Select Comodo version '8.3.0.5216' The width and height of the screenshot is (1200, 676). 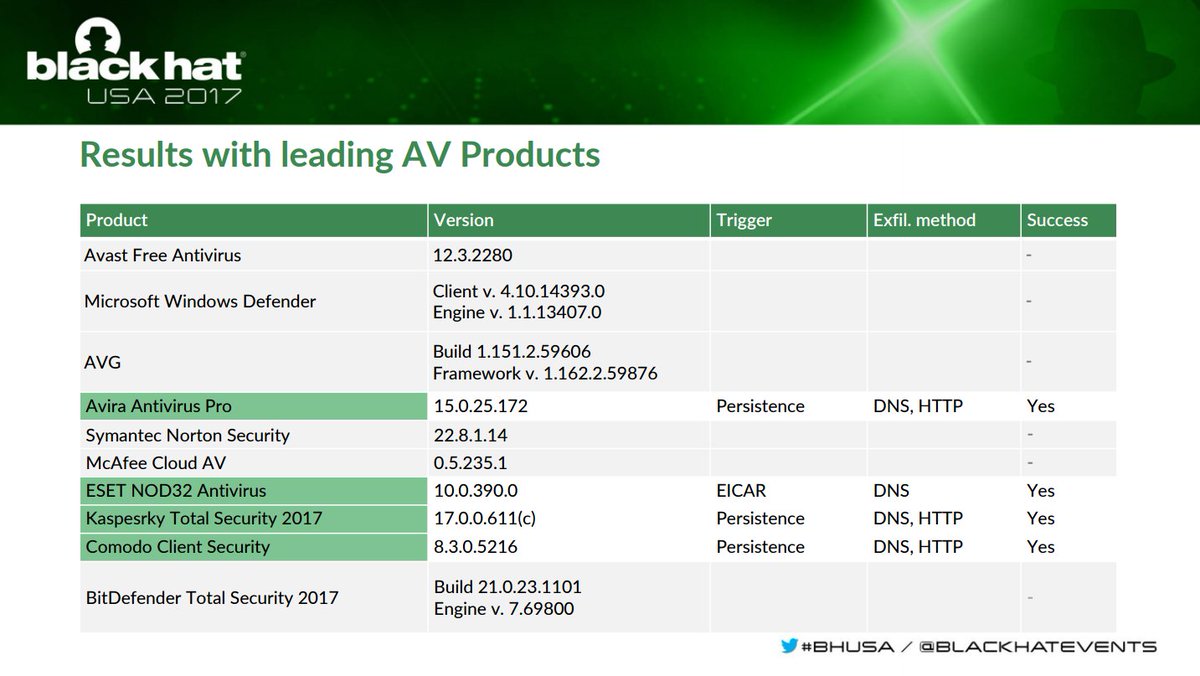click(x=475, y=547)
